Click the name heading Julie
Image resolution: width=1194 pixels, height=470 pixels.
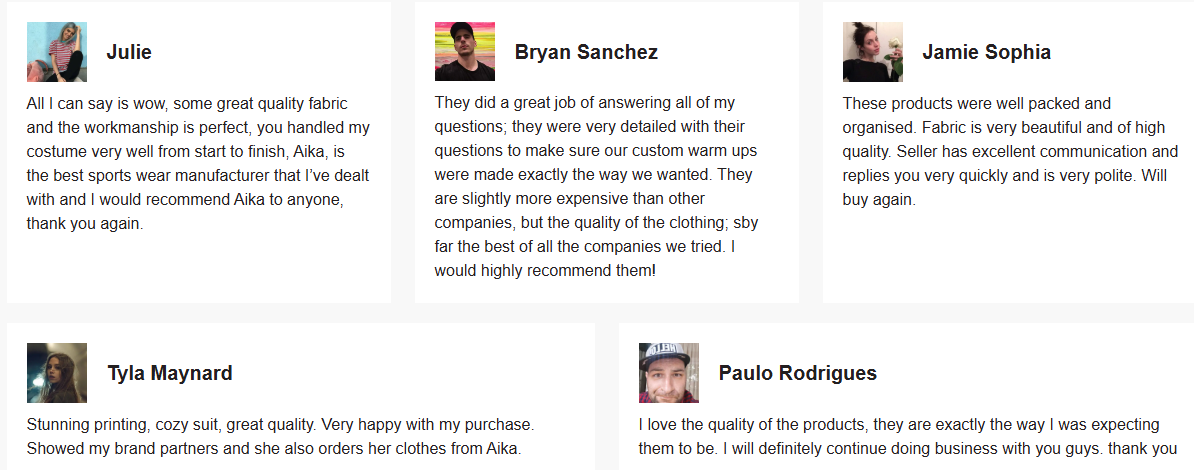[129, 52]
